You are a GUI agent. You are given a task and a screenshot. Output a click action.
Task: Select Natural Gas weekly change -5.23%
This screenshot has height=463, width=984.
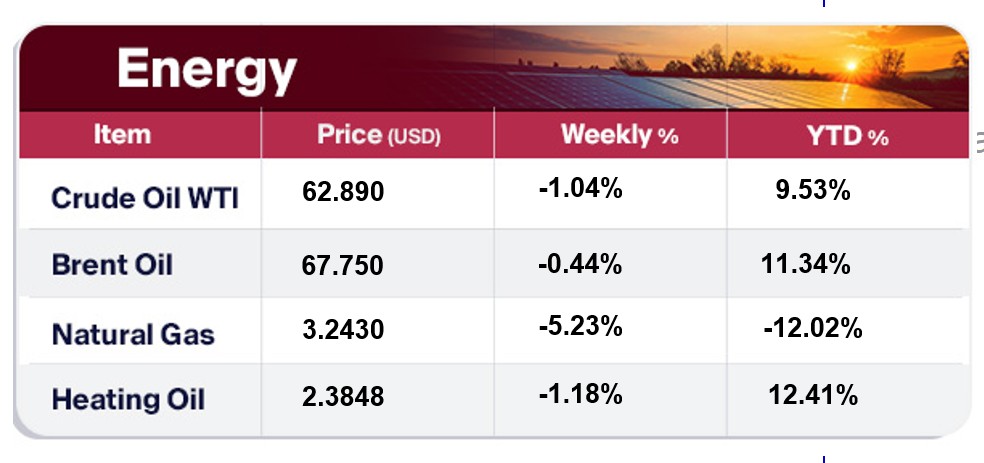pos(581,326)
